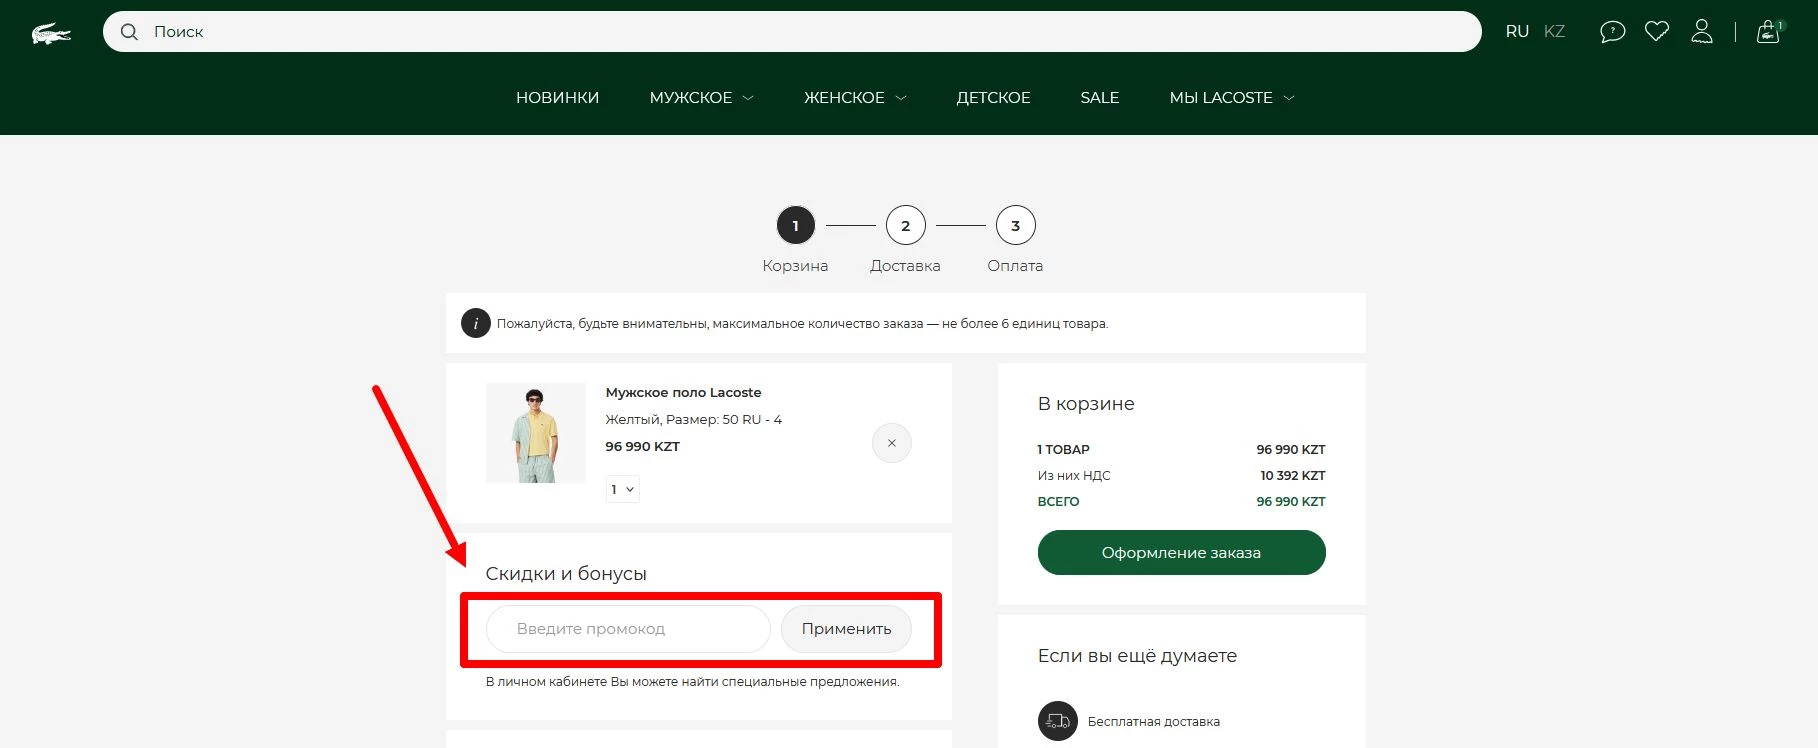
Task: Click the yellow polo product thumbnail
Action: tap(536, 433)
